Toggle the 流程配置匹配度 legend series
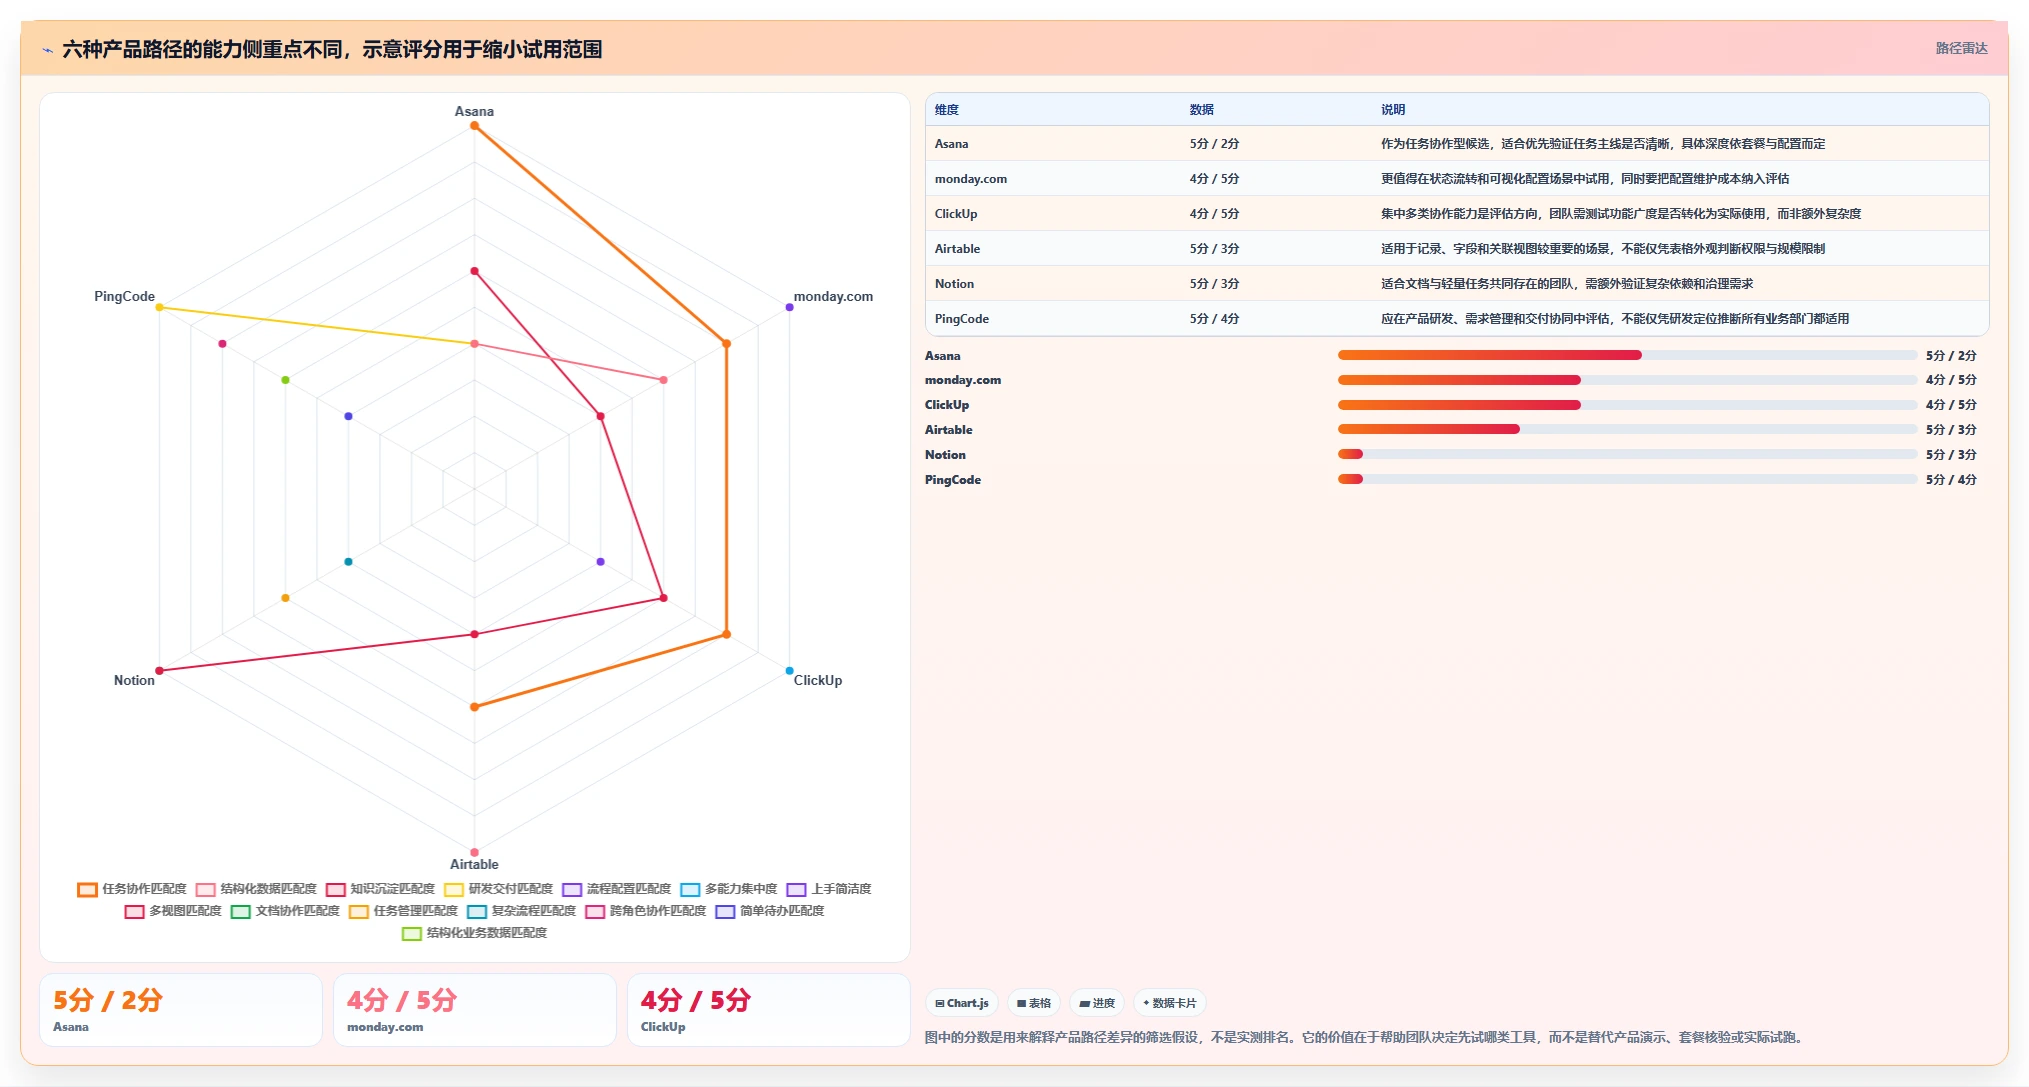 616,889
